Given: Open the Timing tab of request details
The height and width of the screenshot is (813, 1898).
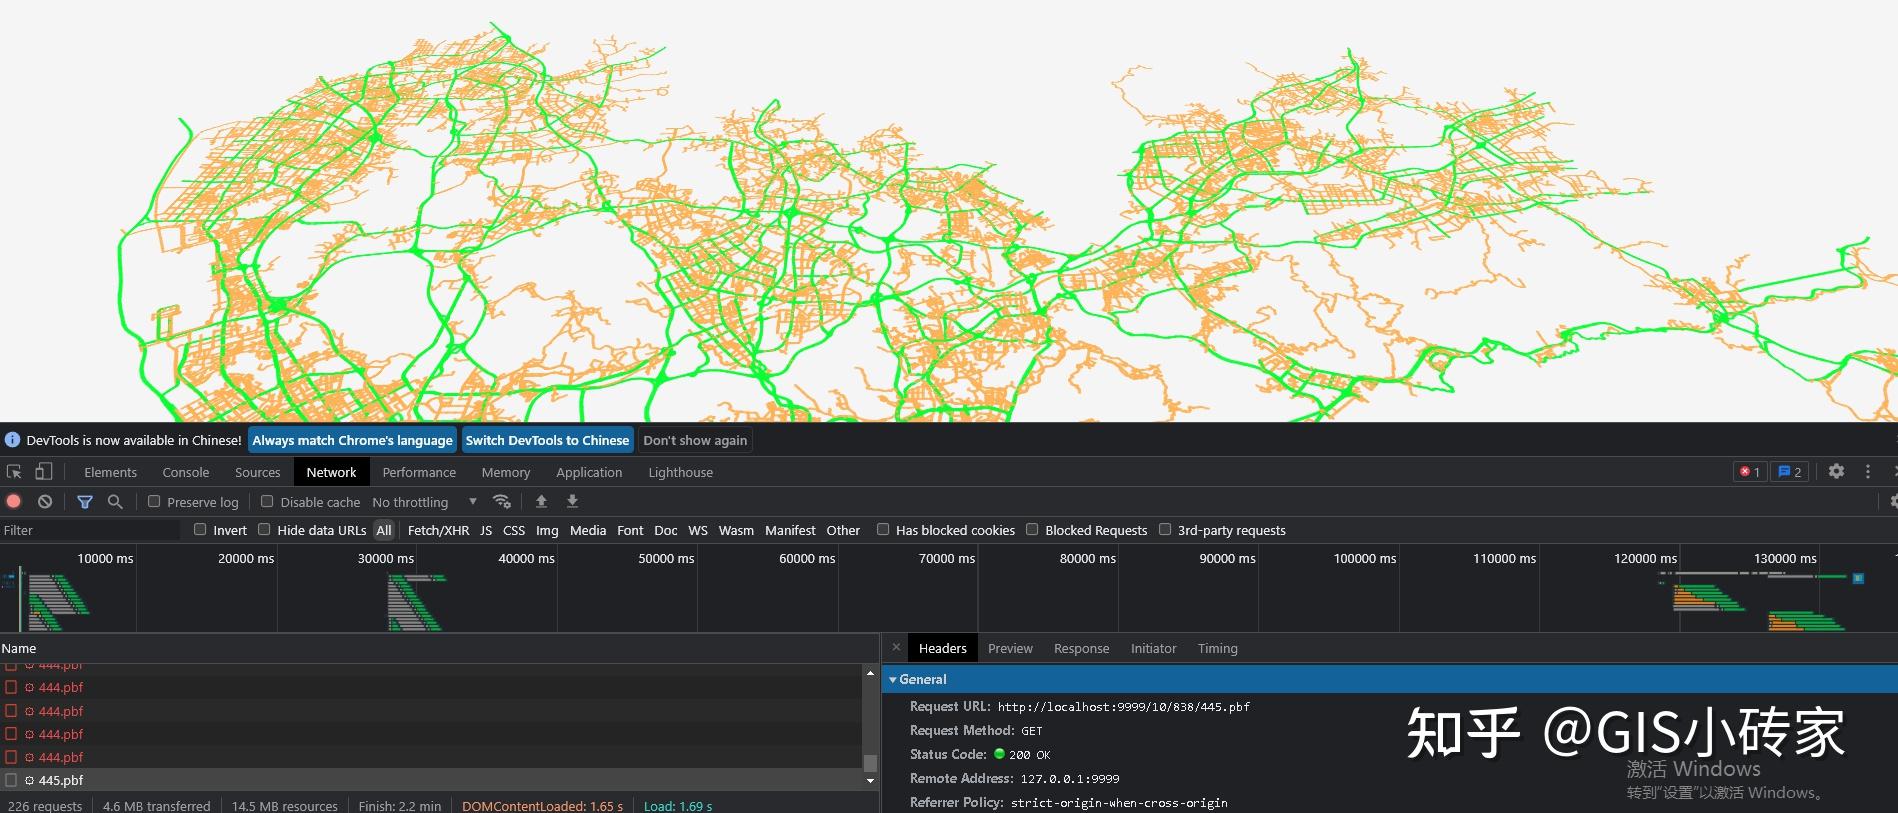Looking at the screenshot, I should (1217, 648).
